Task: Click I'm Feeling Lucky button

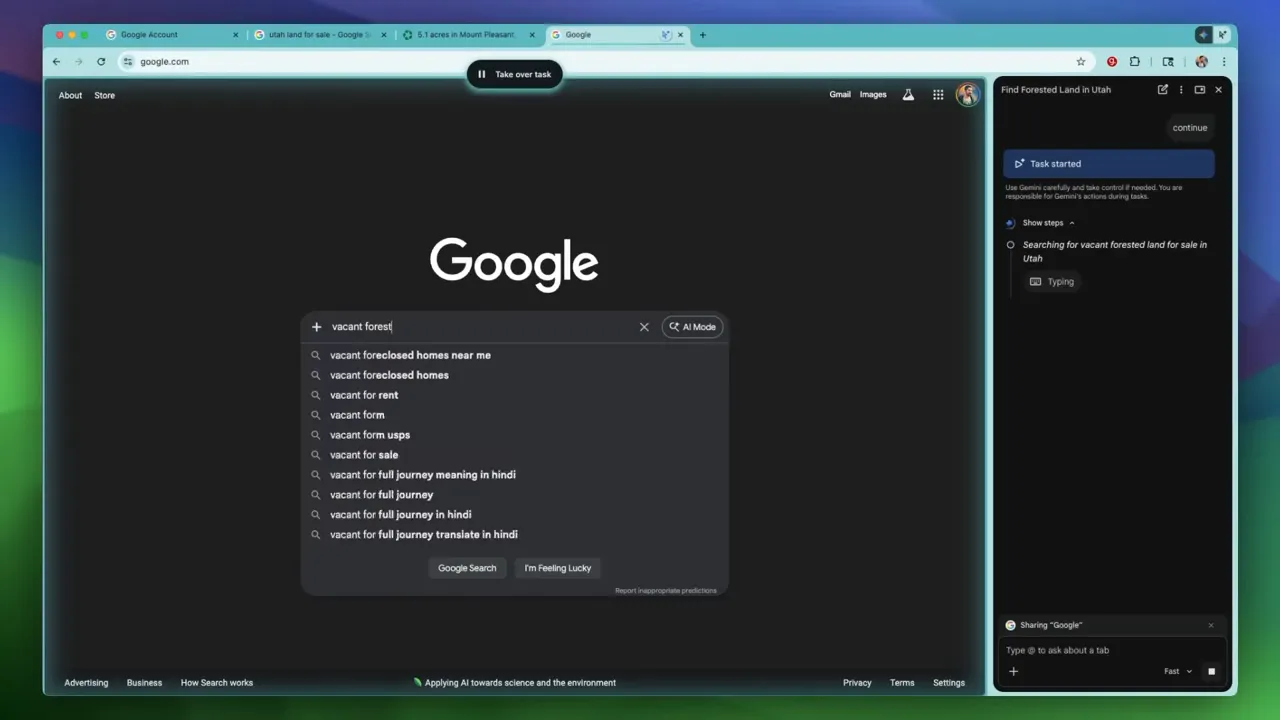Action: pyautogui.click(x=558, y=568)
